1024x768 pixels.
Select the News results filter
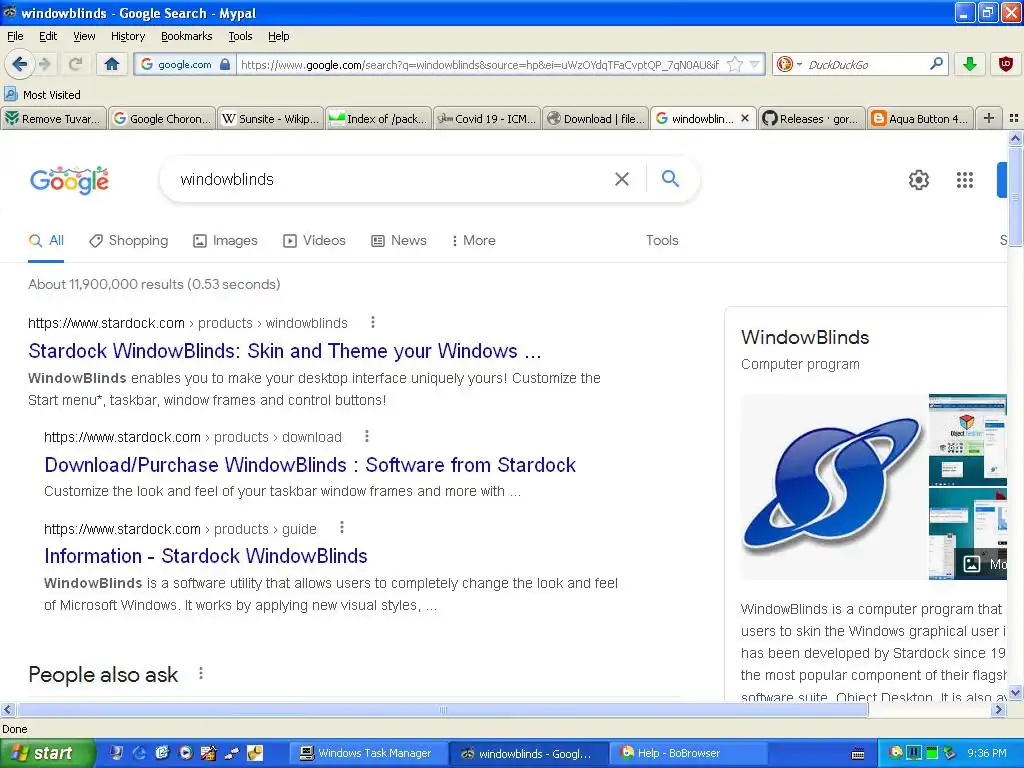click(x=399, y=240)
